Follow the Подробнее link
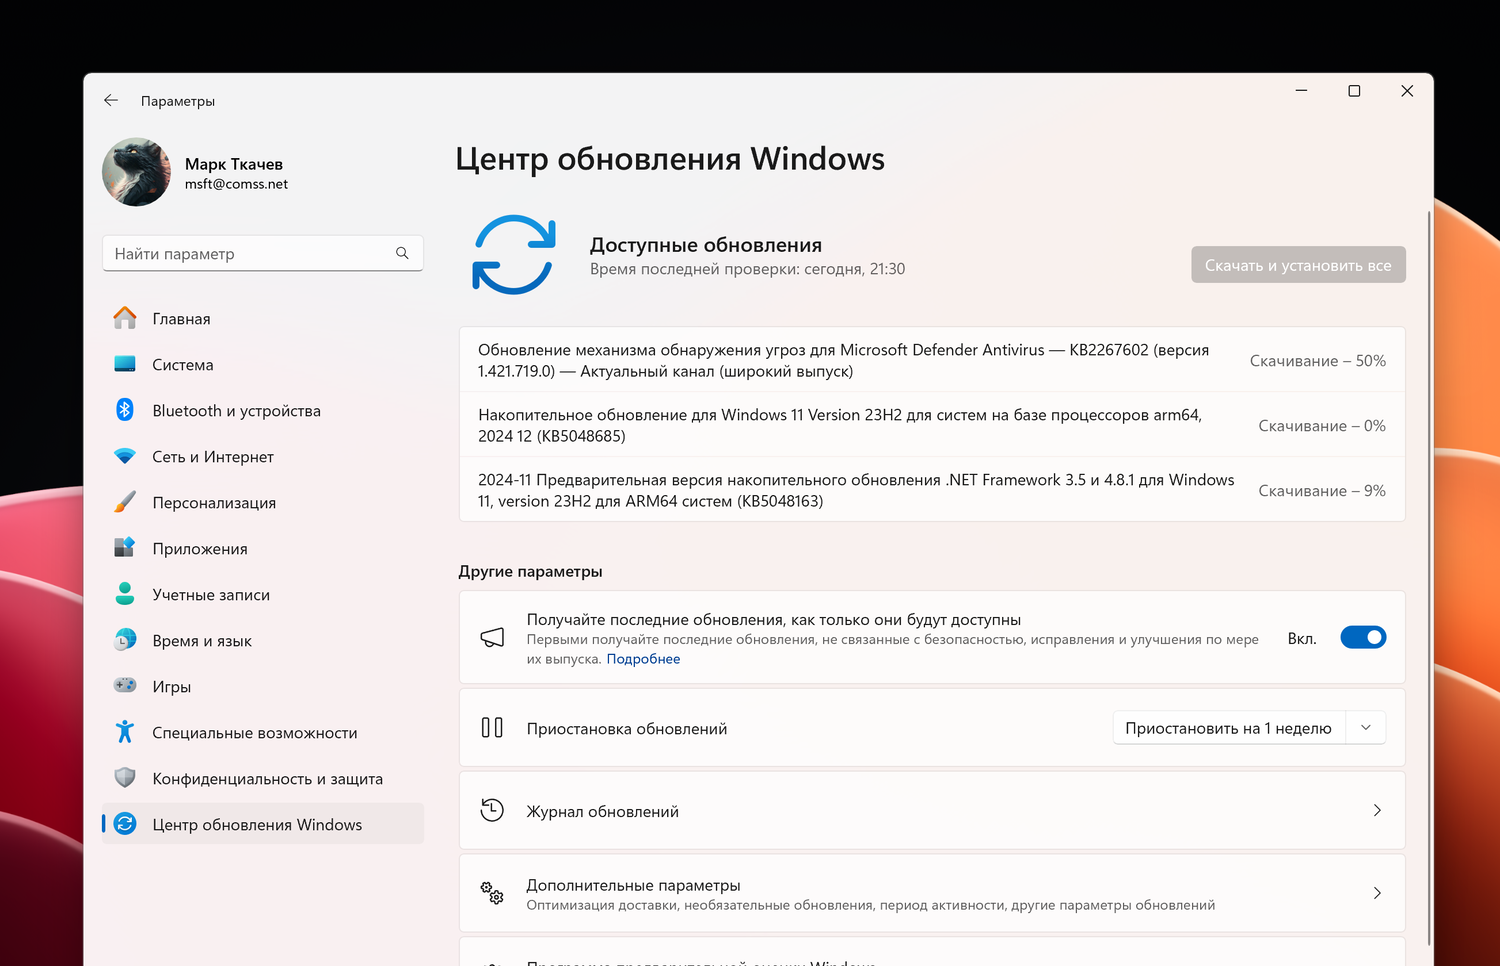 tap(643, 659)
